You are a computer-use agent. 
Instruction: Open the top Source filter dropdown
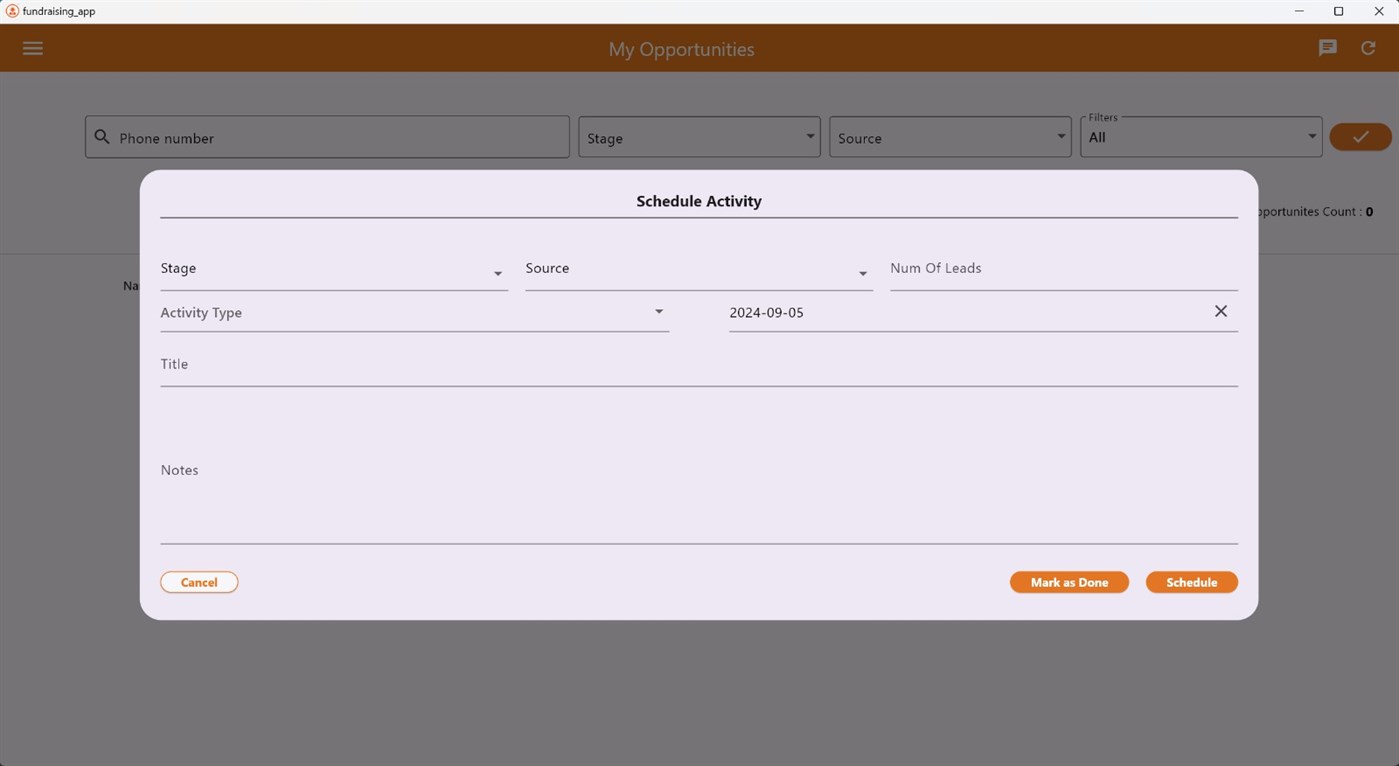[x=1061, y=136]
